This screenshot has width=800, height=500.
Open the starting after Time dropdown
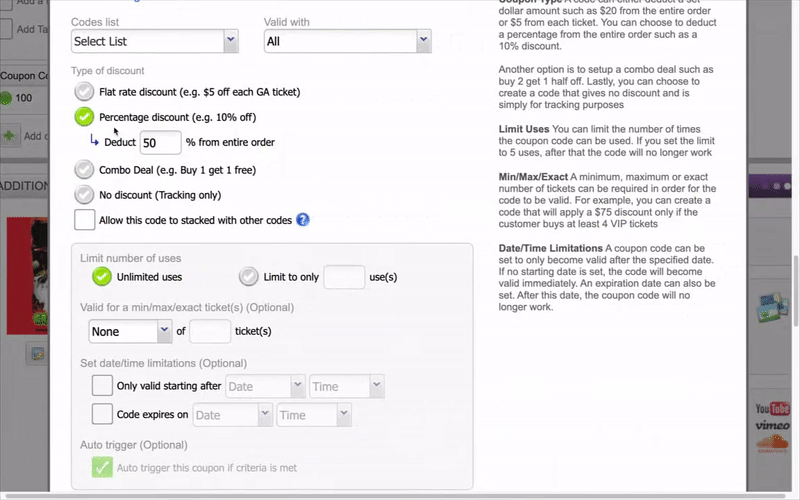tap(346, 386)
